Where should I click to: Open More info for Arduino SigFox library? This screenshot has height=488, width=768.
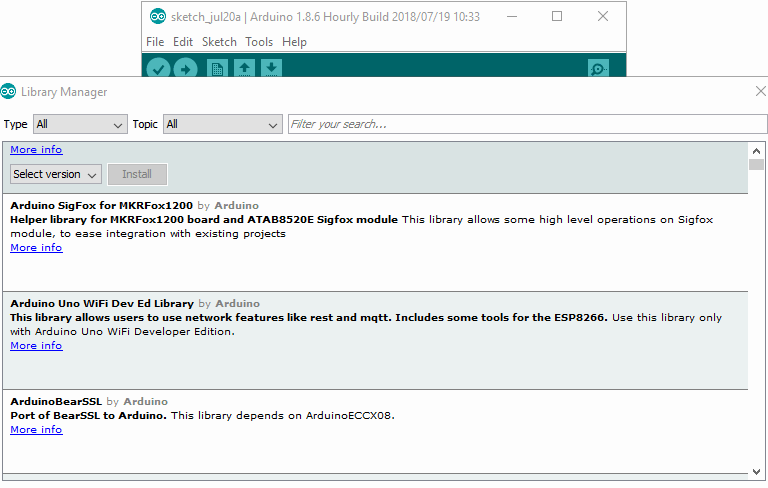click(x=36, y=247)
